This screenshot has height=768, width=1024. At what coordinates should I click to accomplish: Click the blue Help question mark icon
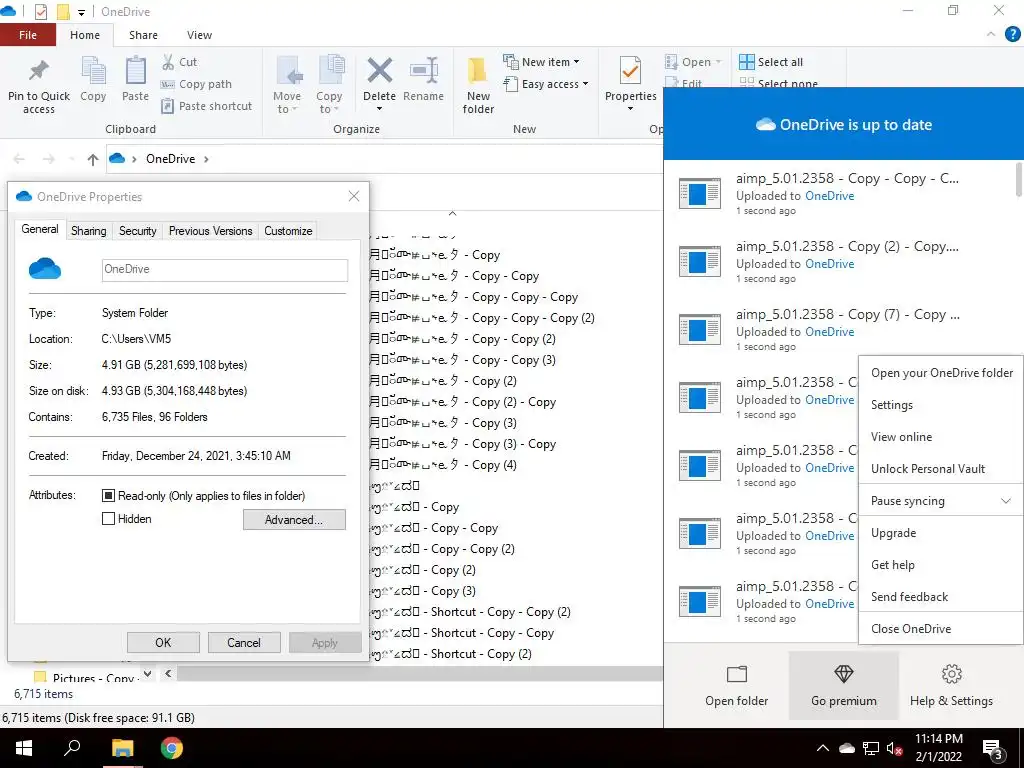click(1012, 35)
